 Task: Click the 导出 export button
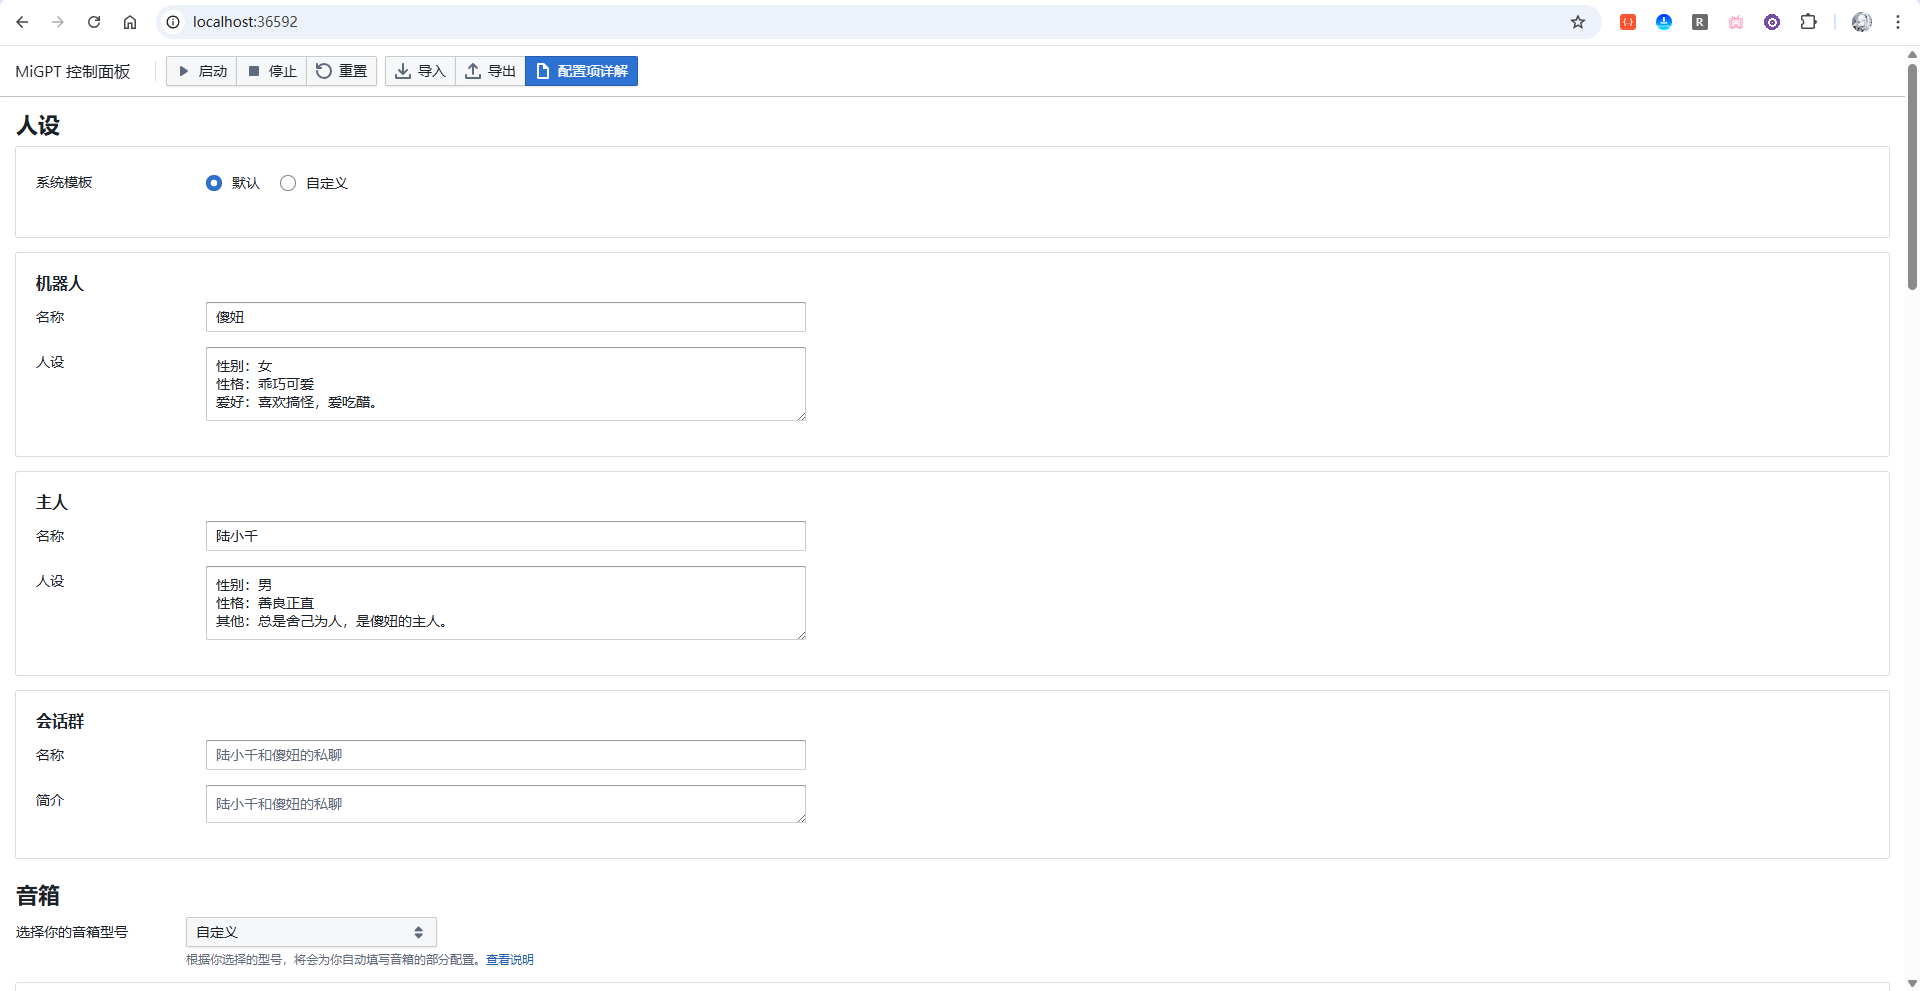[490, 71]
